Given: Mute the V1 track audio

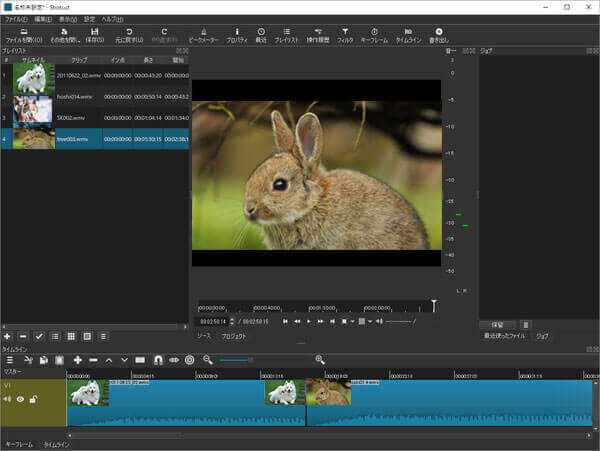Looking at the screenshot, I should pos(8,399).
